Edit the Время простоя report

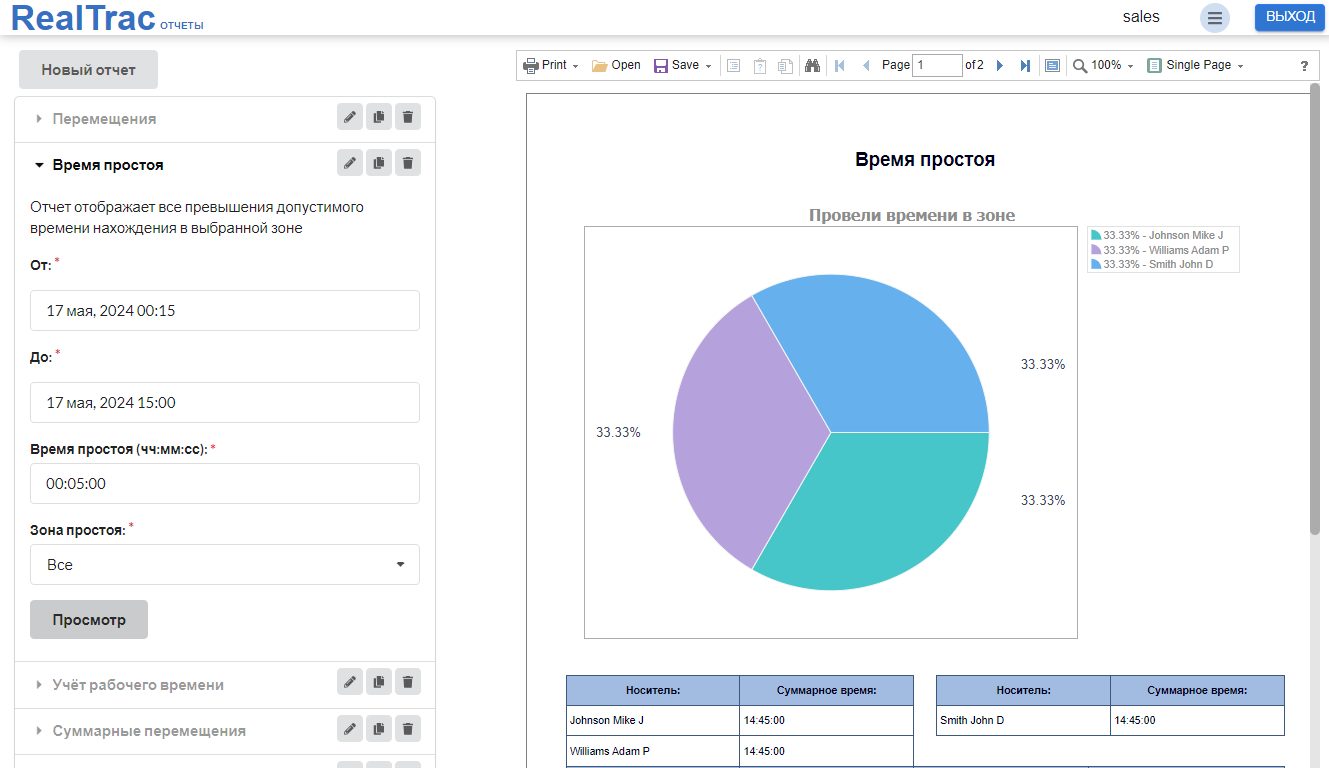pyautogui.click(x=350, y=162)
